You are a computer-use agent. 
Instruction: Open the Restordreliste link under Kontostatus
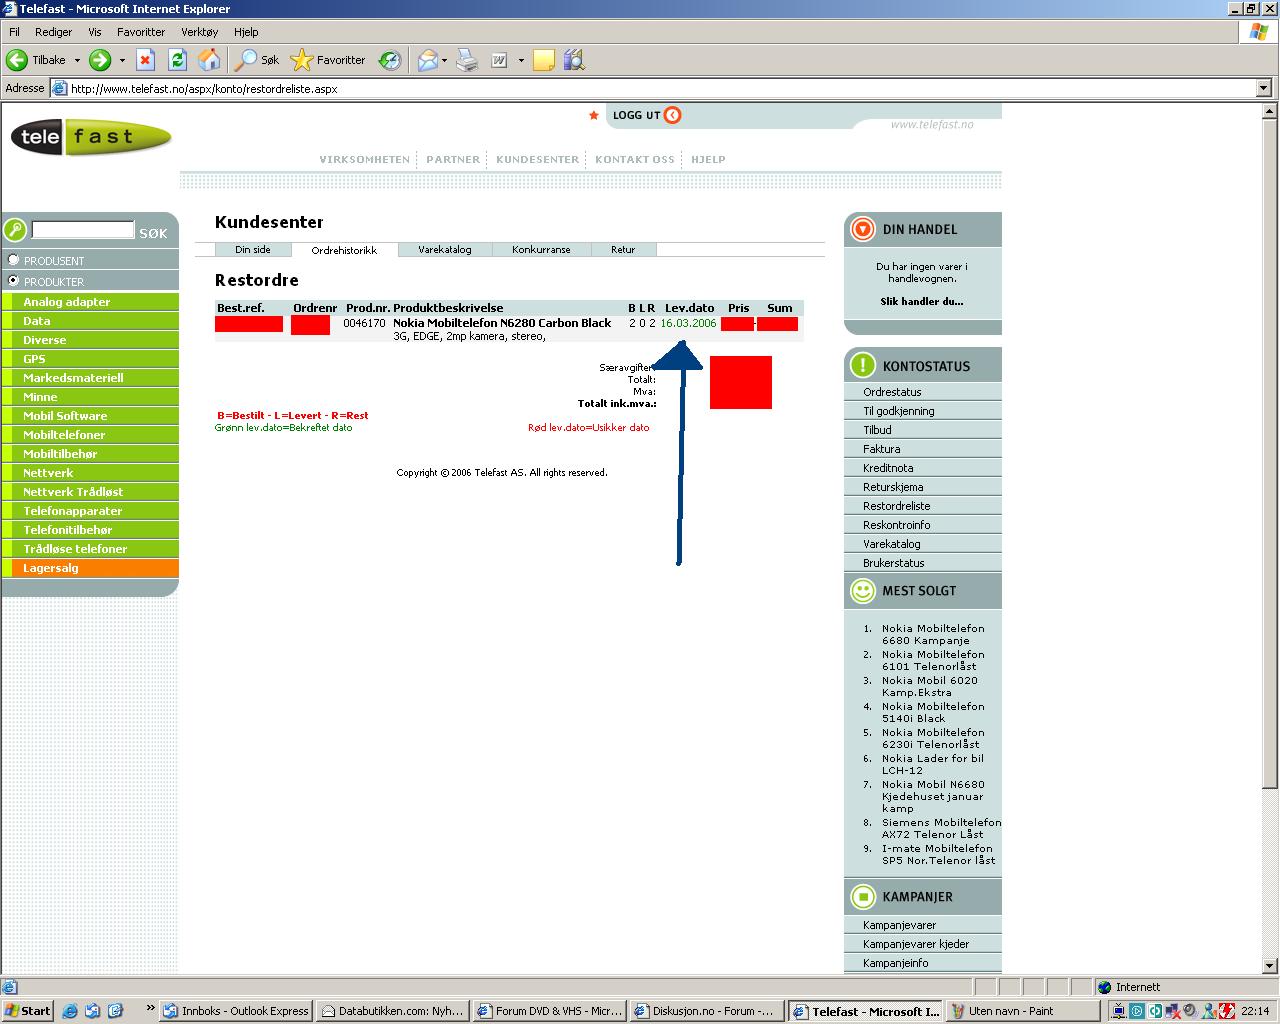tap(897, 506)
